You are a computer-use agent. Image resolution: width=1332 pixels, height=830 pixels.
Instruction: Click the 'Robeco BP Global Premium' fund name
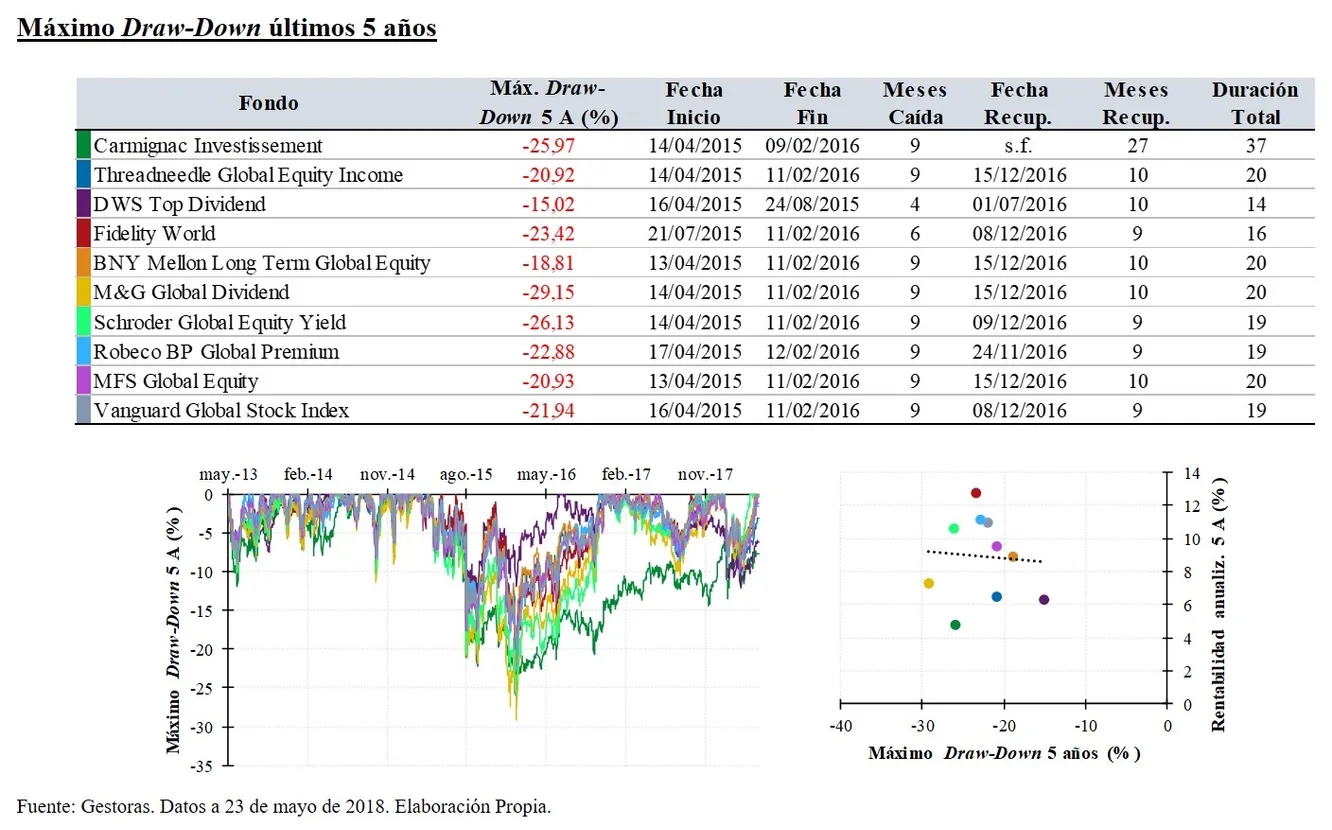(216, 352)
